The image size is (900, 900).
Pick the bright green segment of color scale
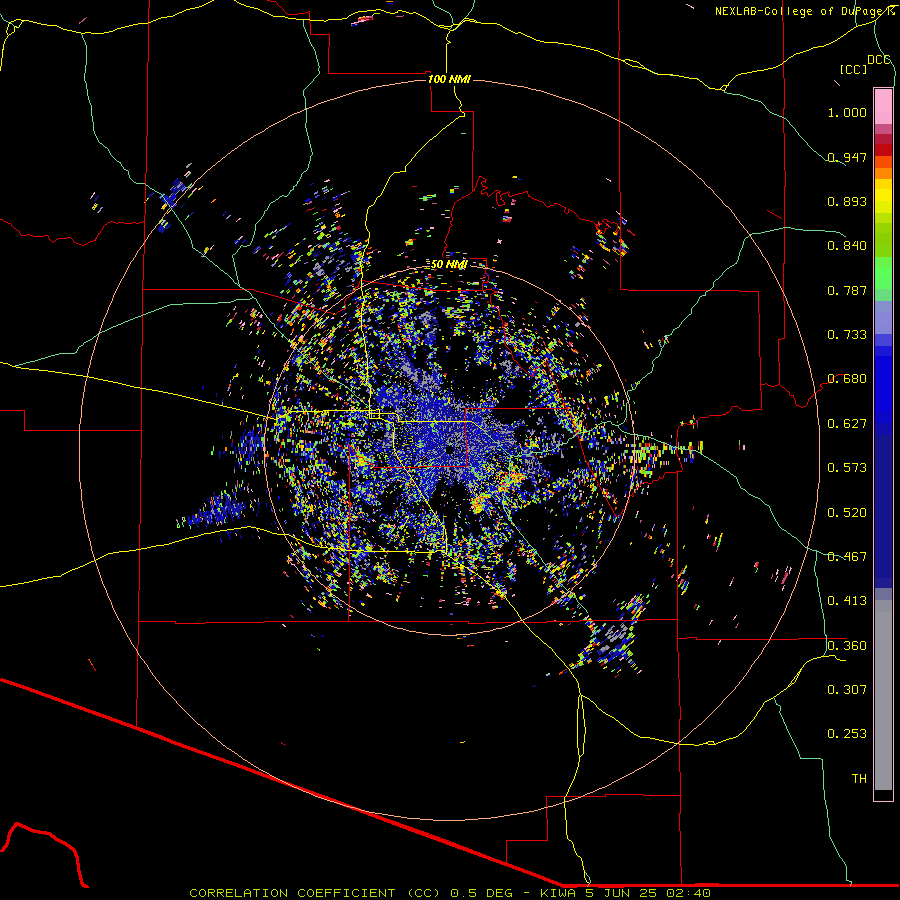883,273
